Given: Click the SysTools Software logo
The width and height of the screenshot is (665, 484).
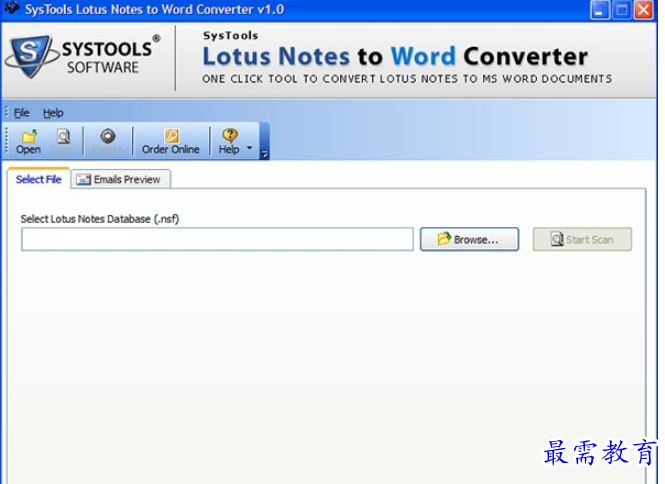Looking at the screenshot, I should (84, 57).
